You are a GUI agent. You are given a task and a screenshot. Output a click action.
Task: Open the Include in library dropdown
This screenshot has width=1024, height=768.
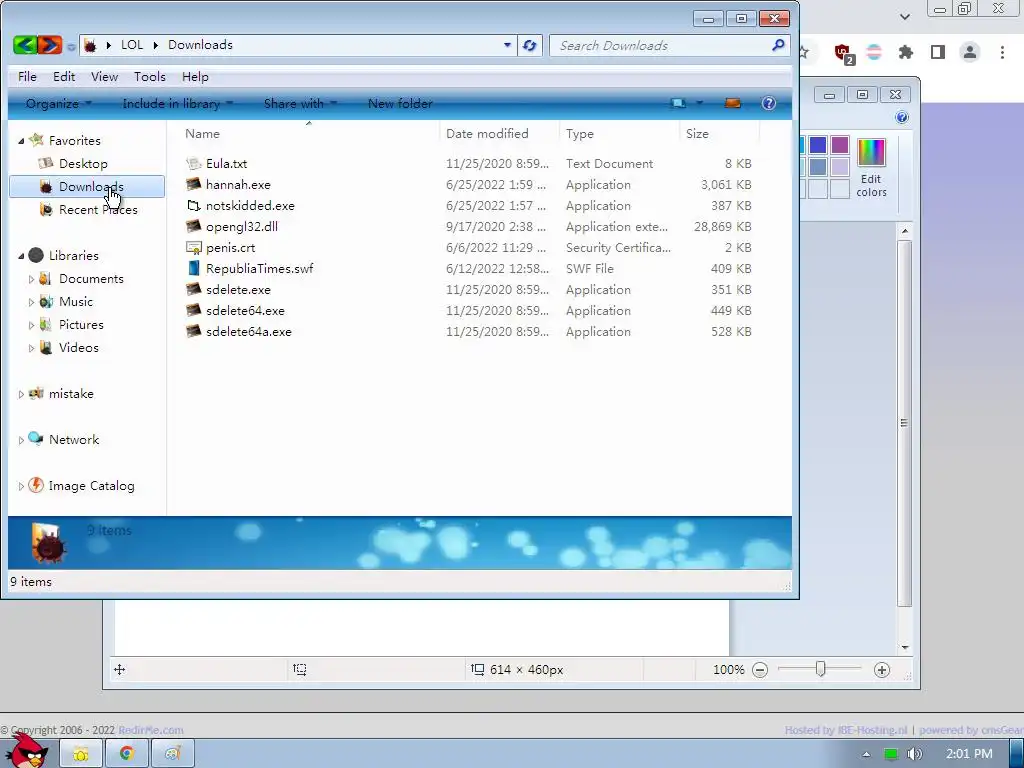pyautogui.click(x=177, y=104)
